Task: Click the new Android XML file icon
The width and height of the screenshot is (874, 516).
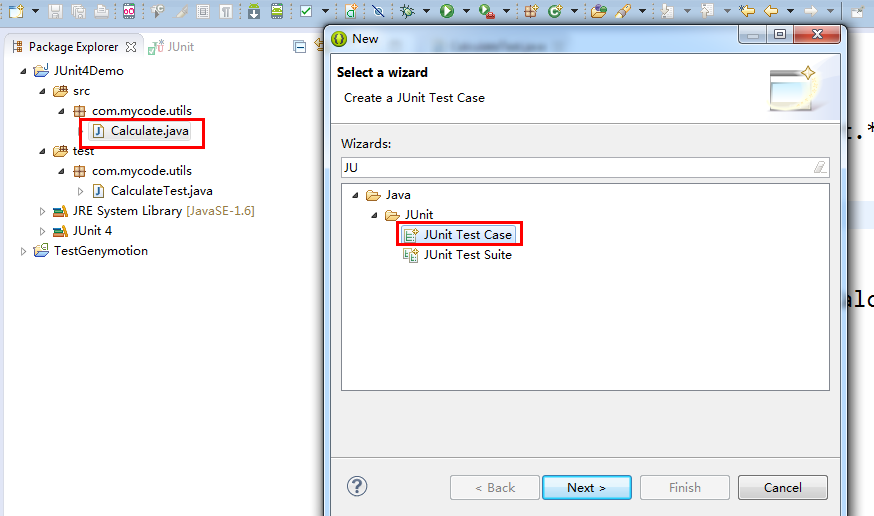Action: point(351,11)
